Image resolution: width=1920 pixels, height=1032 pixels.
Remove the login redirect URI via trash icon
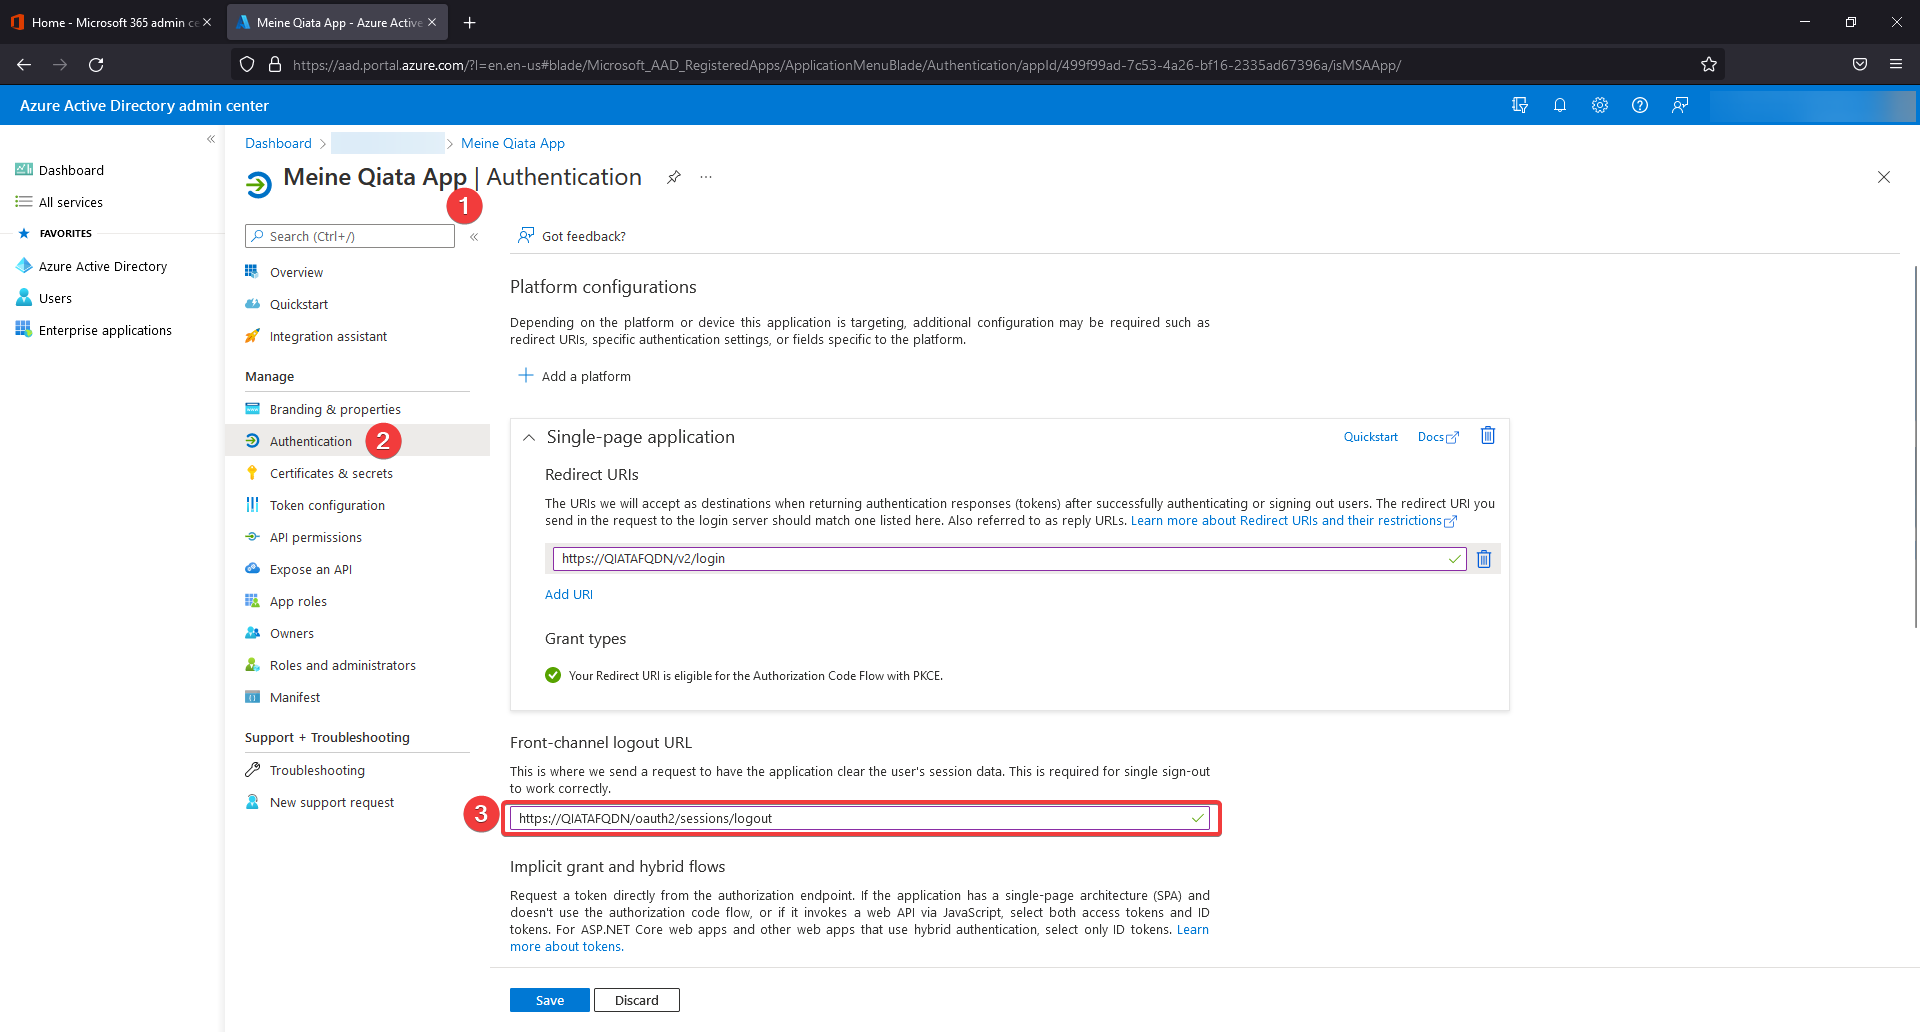coord(1483,559)
